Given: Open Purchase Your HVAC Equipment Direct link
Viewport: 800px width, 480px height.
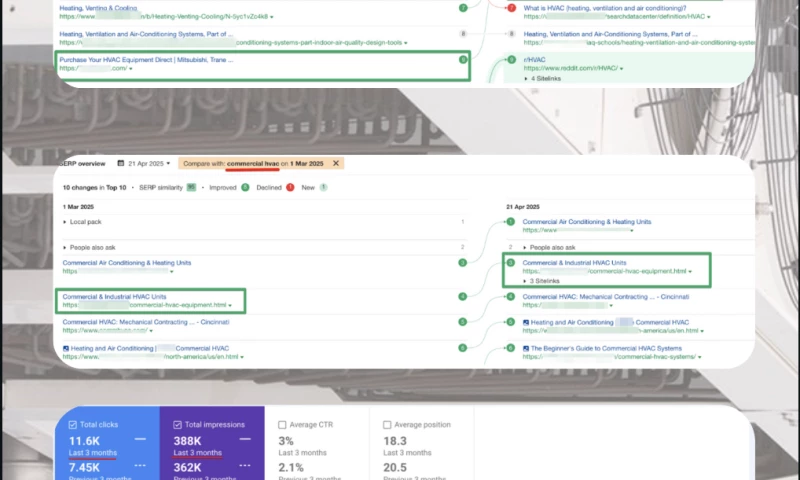Looking at the screenshot, I should [x=146, y=60].
